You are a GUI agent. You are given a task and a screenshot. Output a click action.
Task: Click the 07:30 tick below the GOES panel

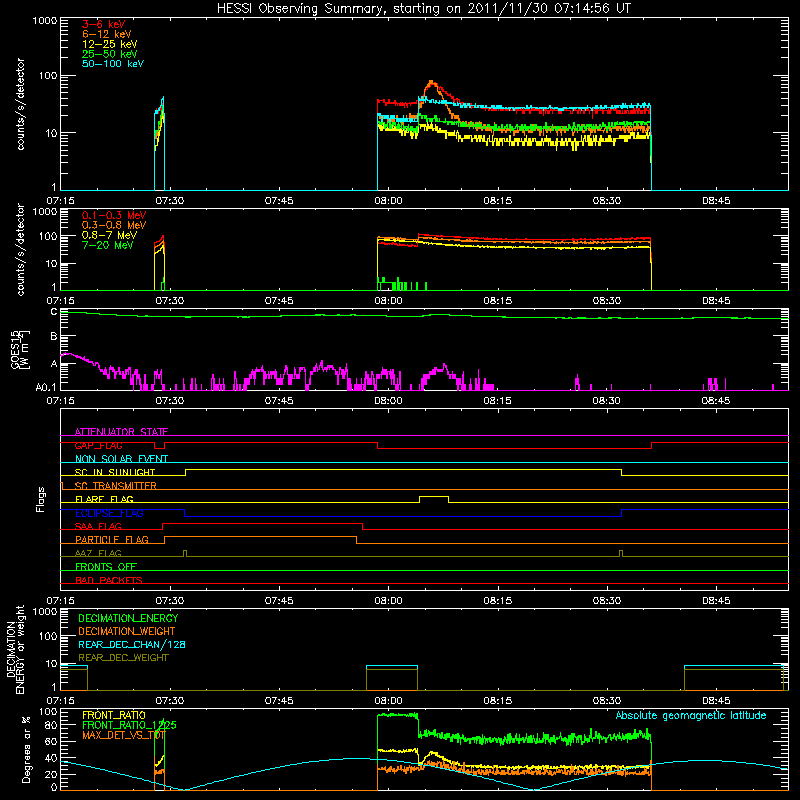click(x=169, y=401)
